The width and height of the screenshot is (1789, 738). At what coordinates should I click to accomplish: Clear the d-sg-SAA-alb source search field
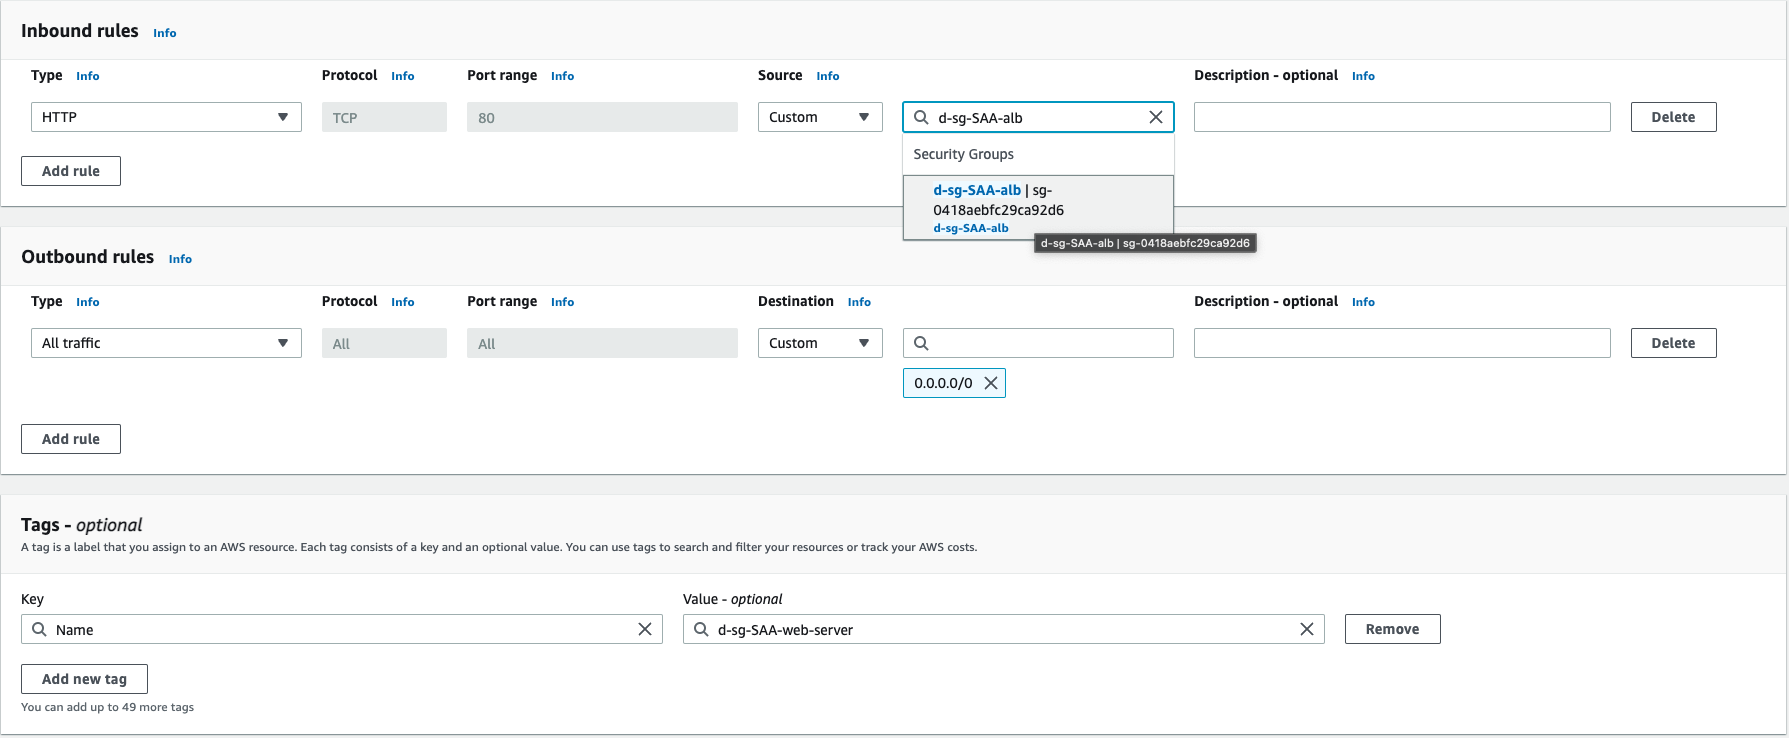pos(1155,117)
